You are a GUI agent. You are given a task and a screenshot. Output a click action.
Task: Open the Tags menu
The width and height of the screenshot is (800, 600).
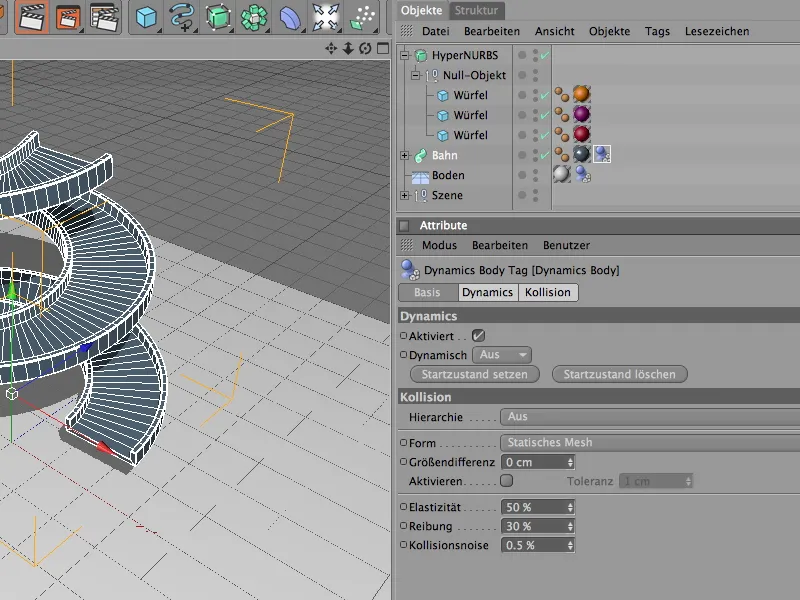pos(657,31)
